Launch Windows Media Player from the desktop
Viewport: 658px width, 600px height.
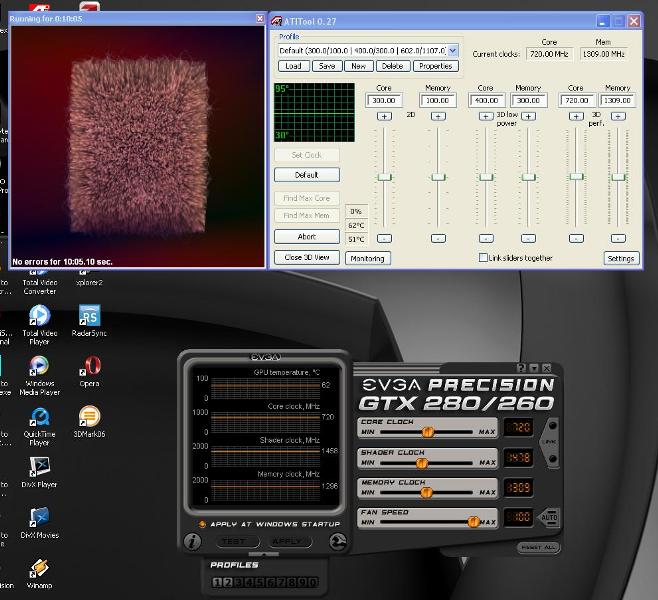point(39,375)
